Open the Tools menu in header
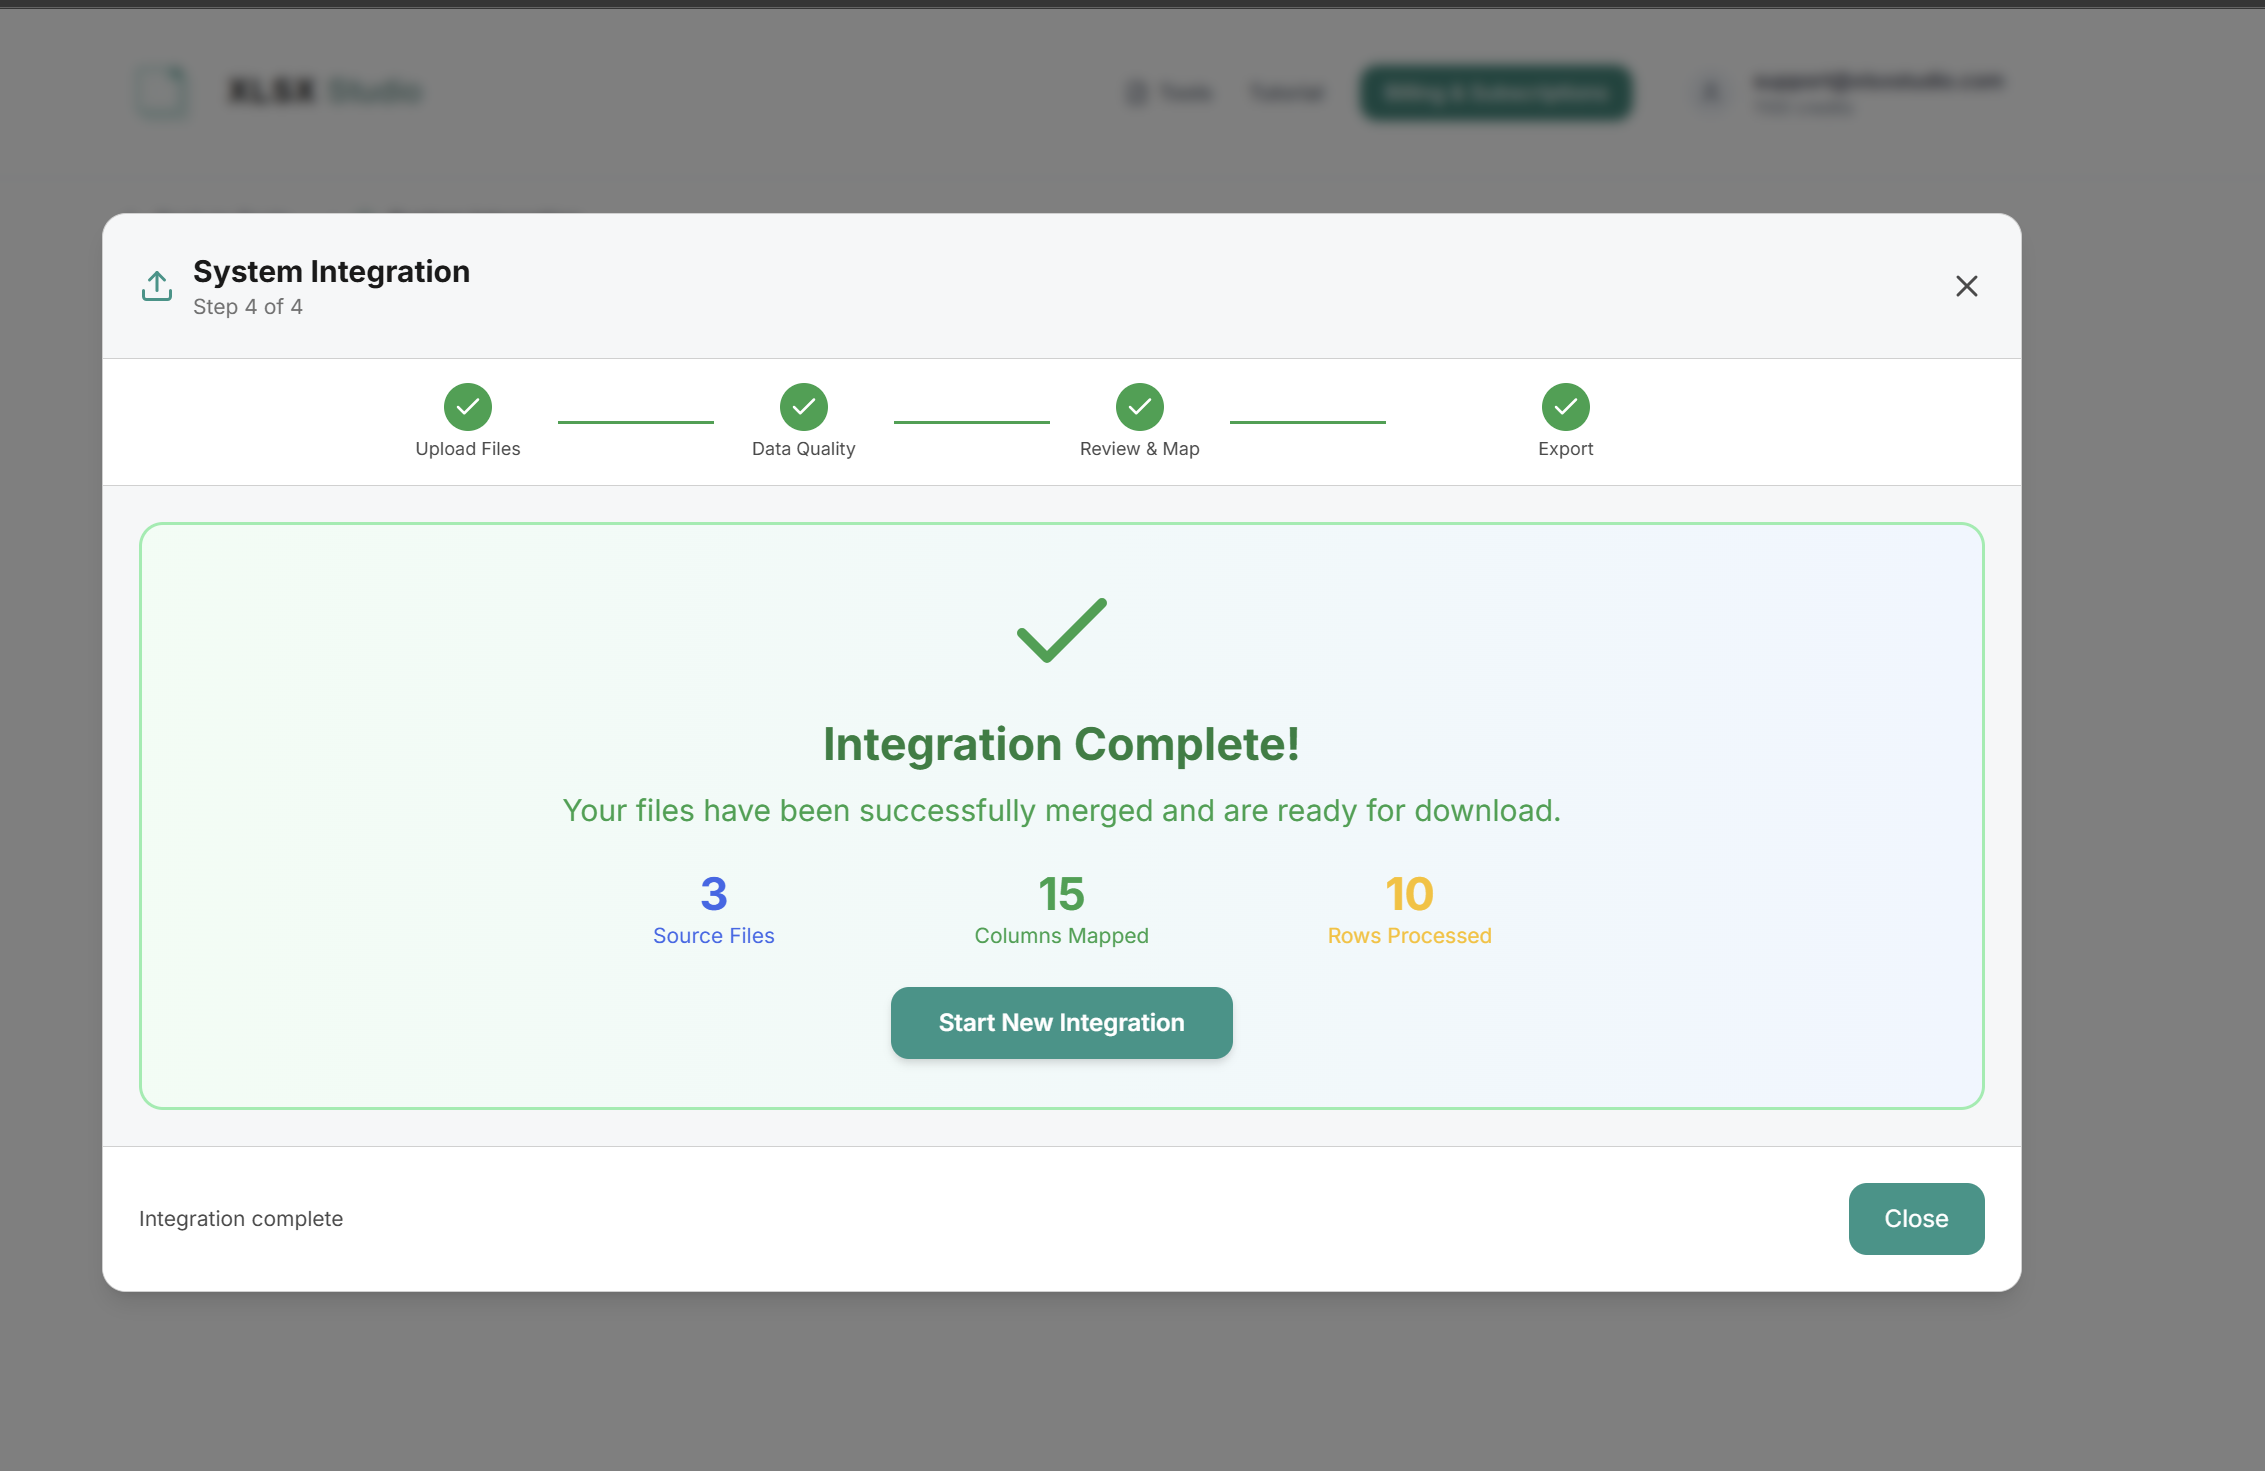Screen dimensions: 2265x1471 coord(1171,93)
